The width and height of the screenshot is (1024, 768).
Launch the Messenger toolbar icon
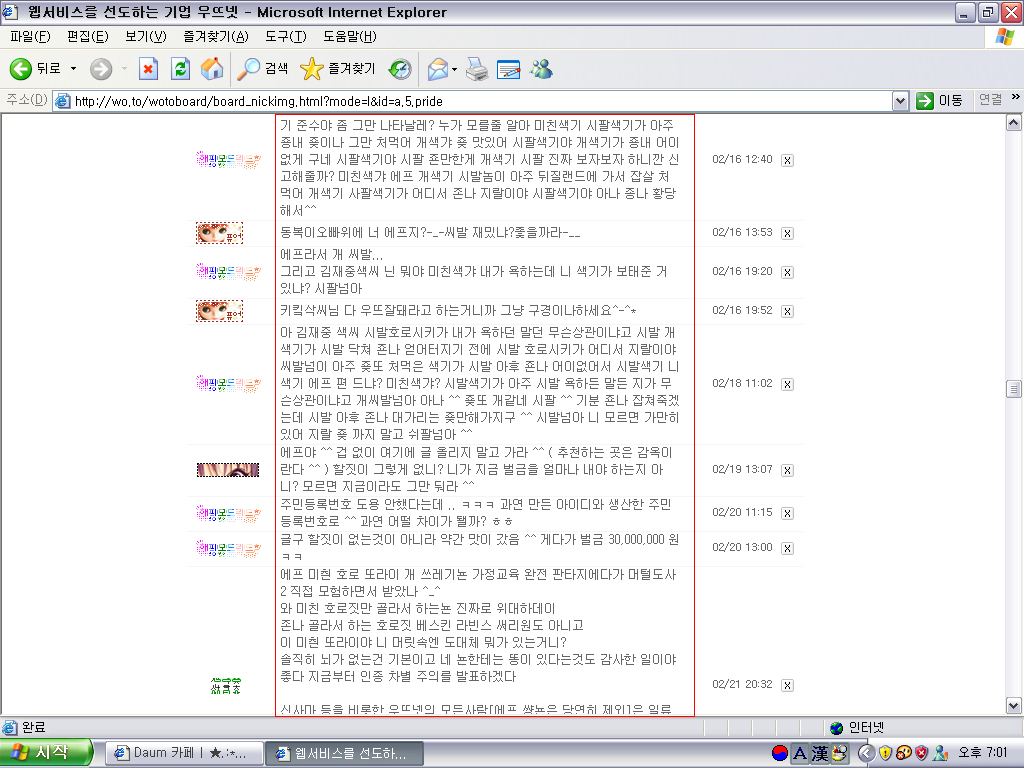coord(541,69)
